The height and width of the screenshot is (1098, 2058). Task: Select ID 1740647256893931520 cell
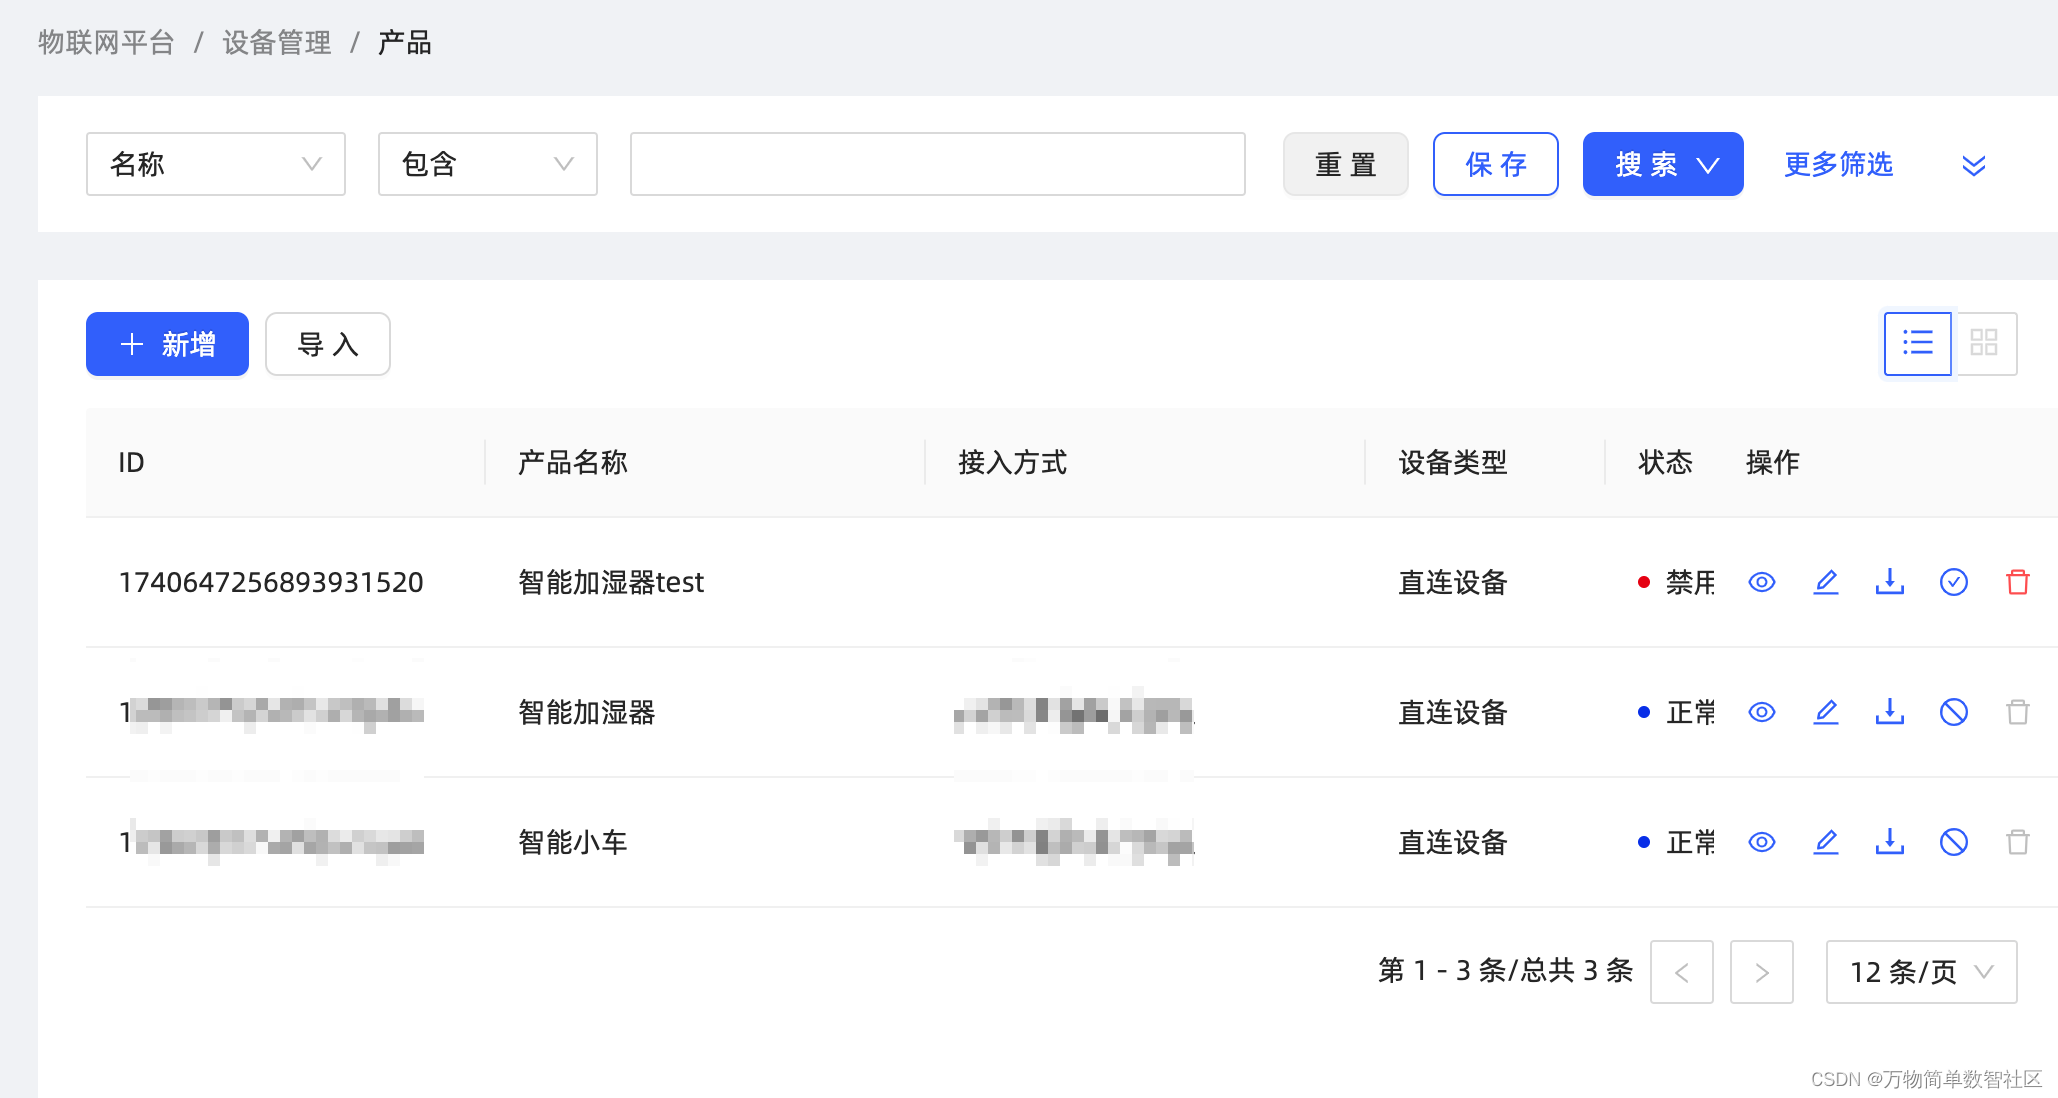point(271,582)
